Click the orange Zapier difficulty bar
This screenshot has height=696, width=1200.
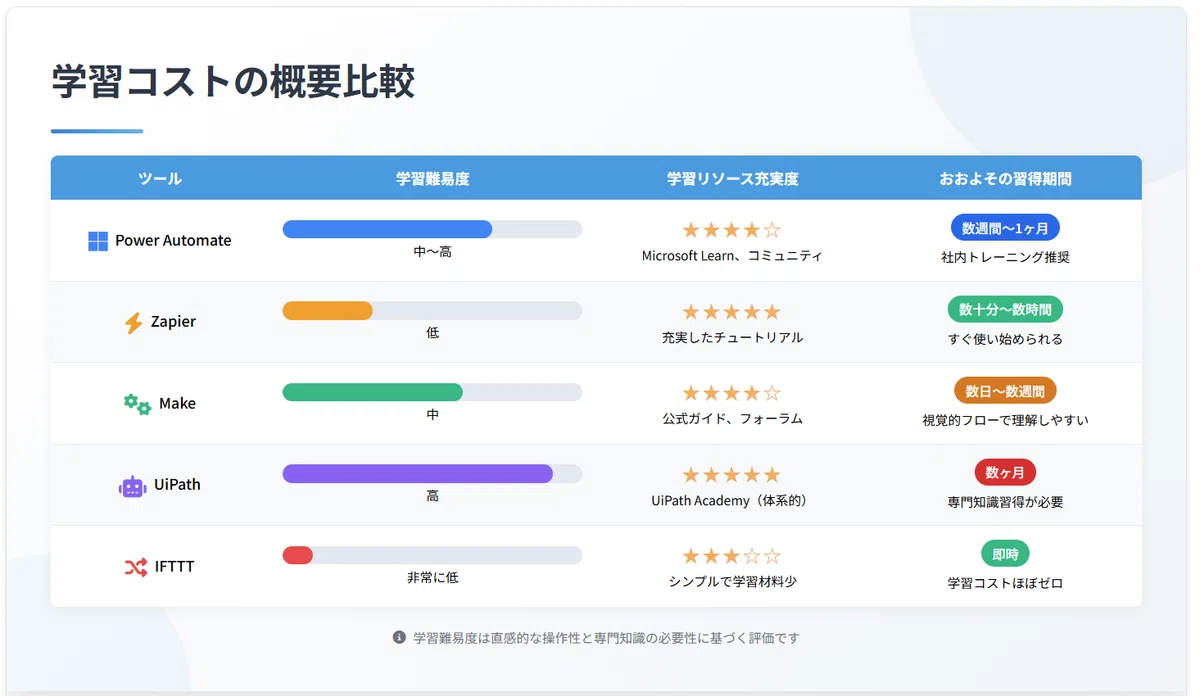[x=327, y=311]
